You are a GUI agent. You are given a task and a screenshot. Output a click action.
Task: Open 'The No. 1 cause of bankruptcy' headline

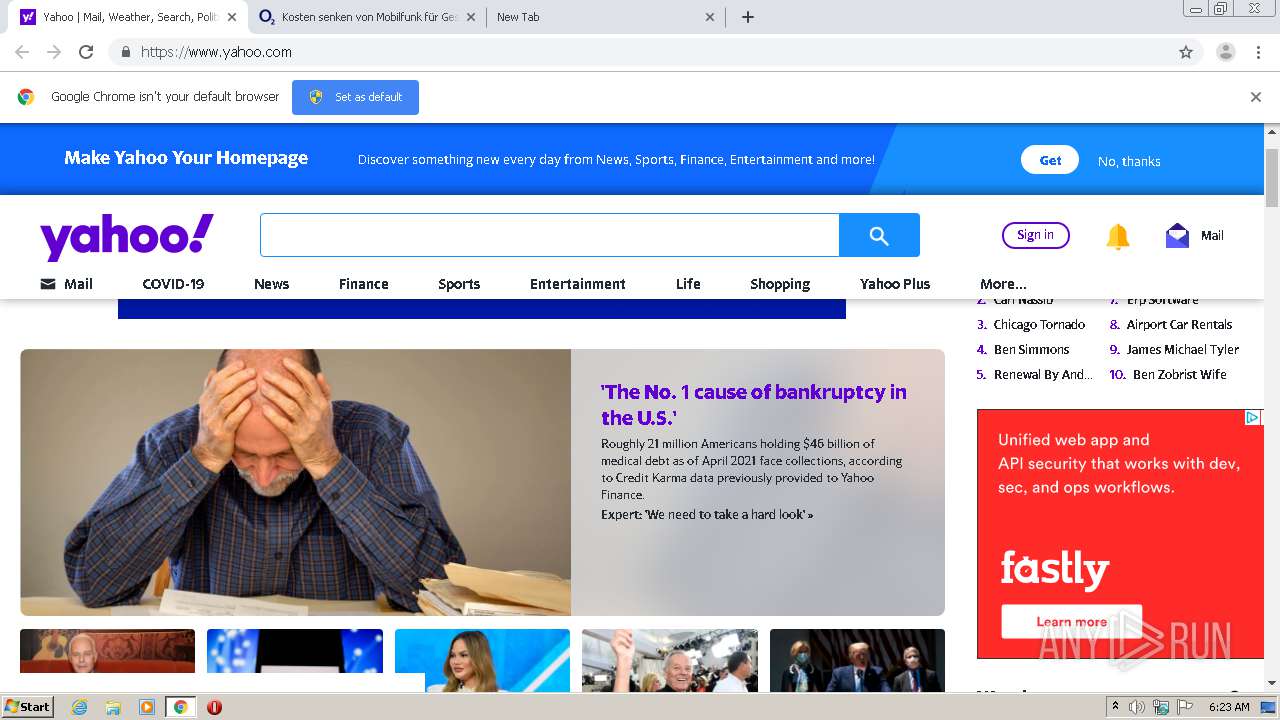pos(754,404)
